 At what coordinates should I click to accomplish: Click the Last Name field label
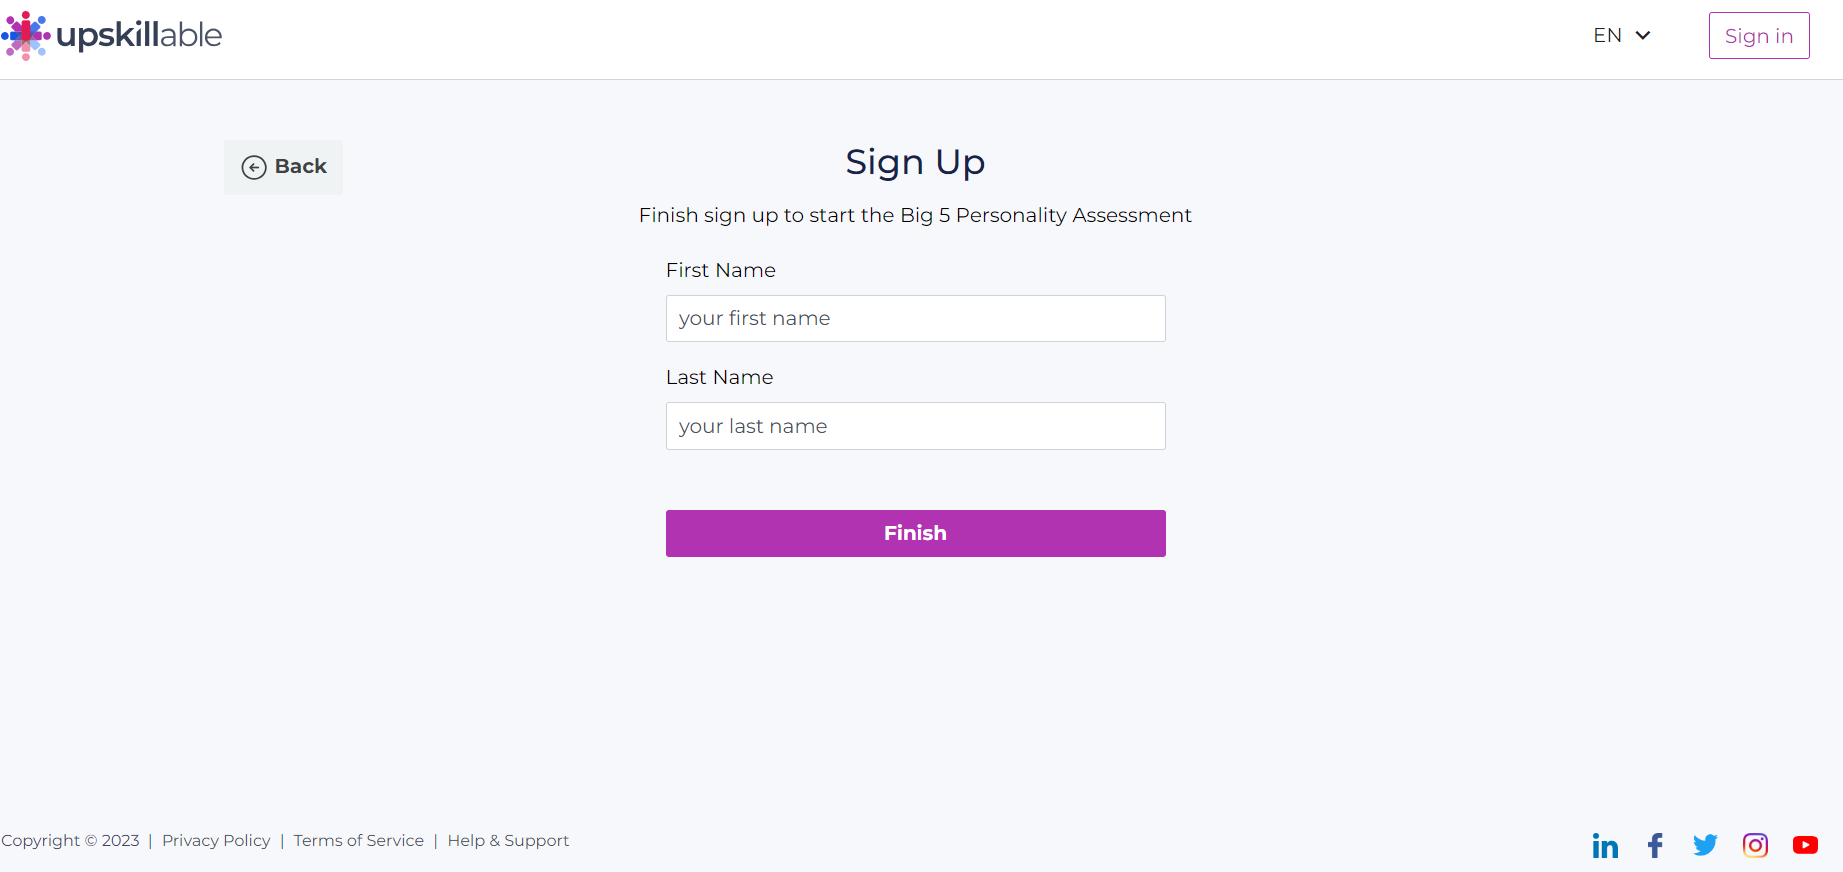pyautogui.click(x=720, y=377)
